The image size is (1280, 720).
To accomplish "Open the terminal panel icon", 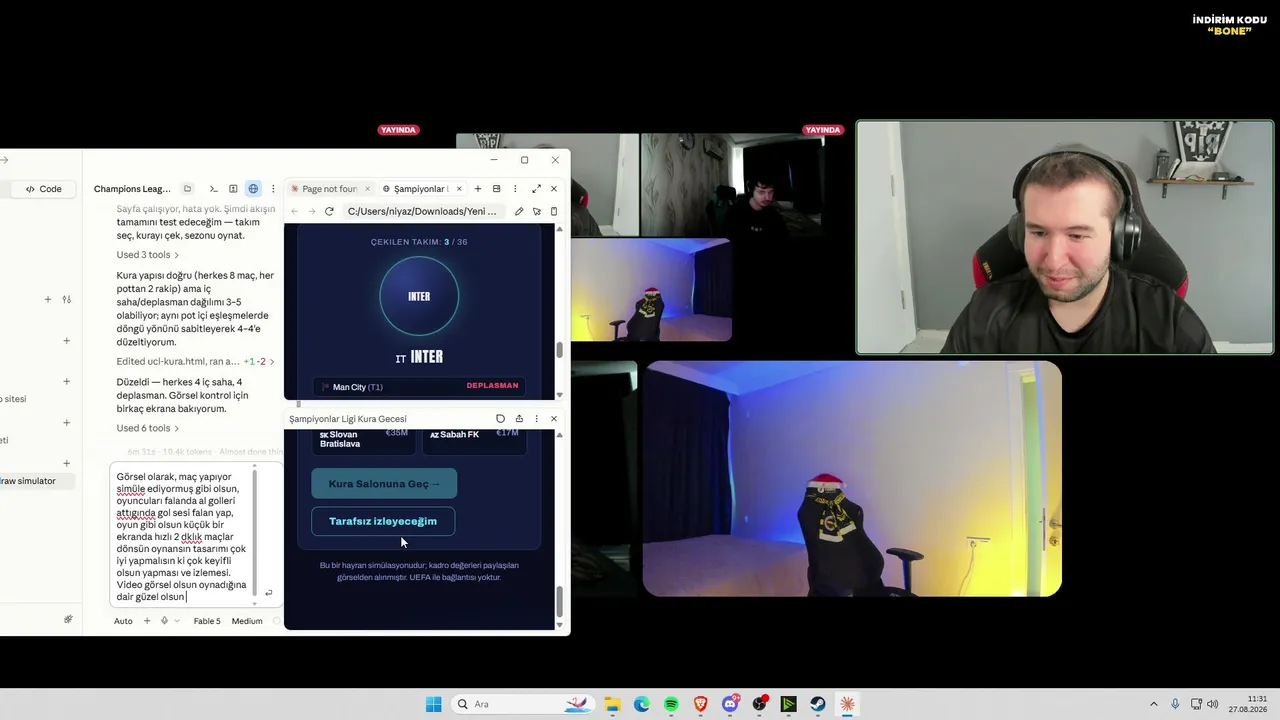I will tap(213, 189).
